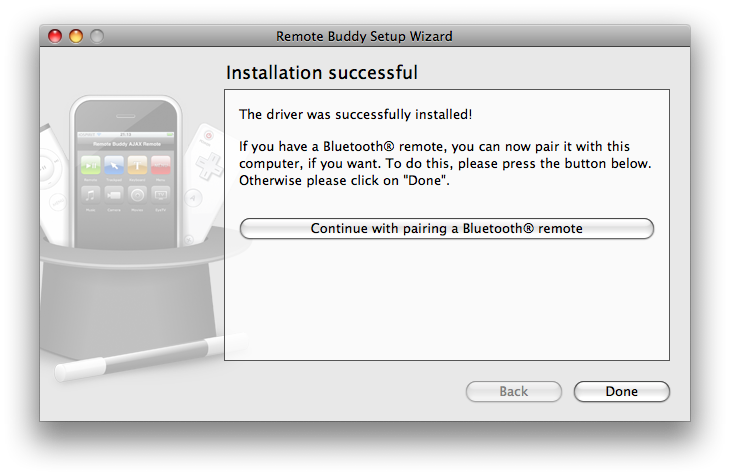Click the gray zoom window button
The image size is (730, 476).
[97, 36]
